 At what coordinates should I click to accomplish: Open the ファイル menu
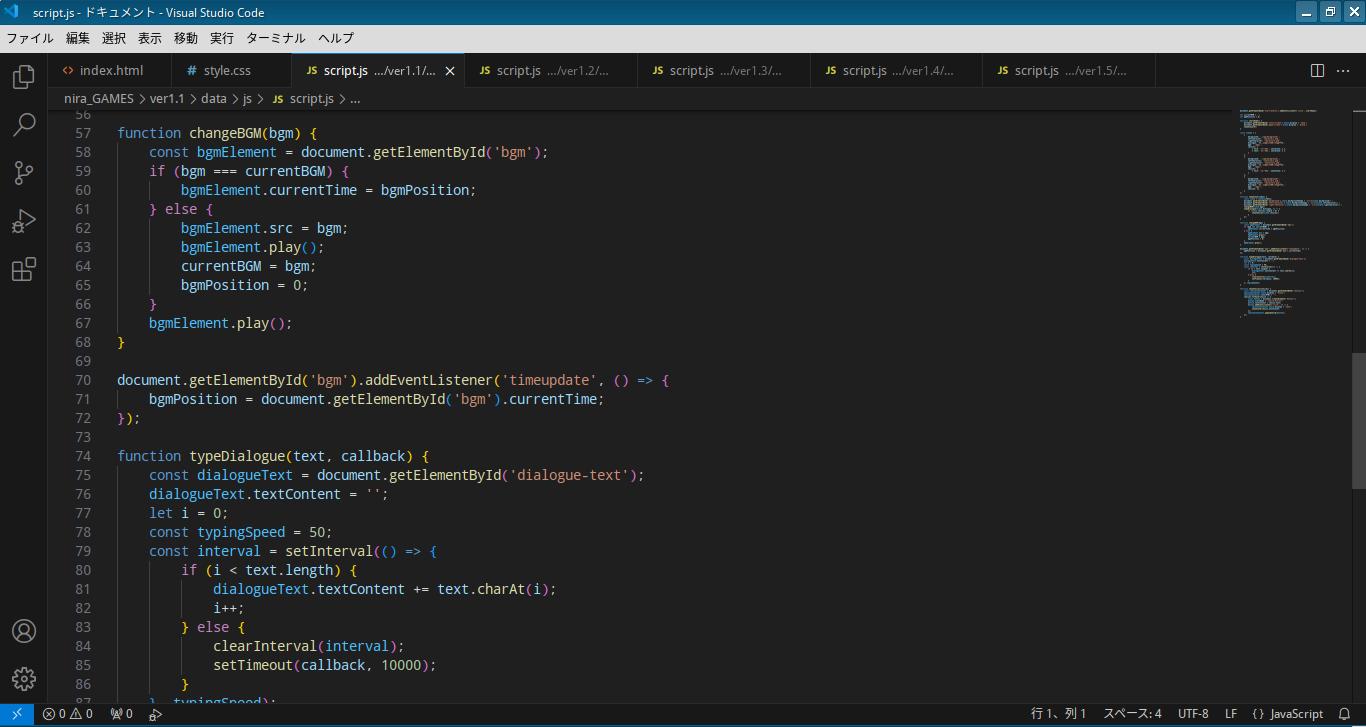pos(30,38)
